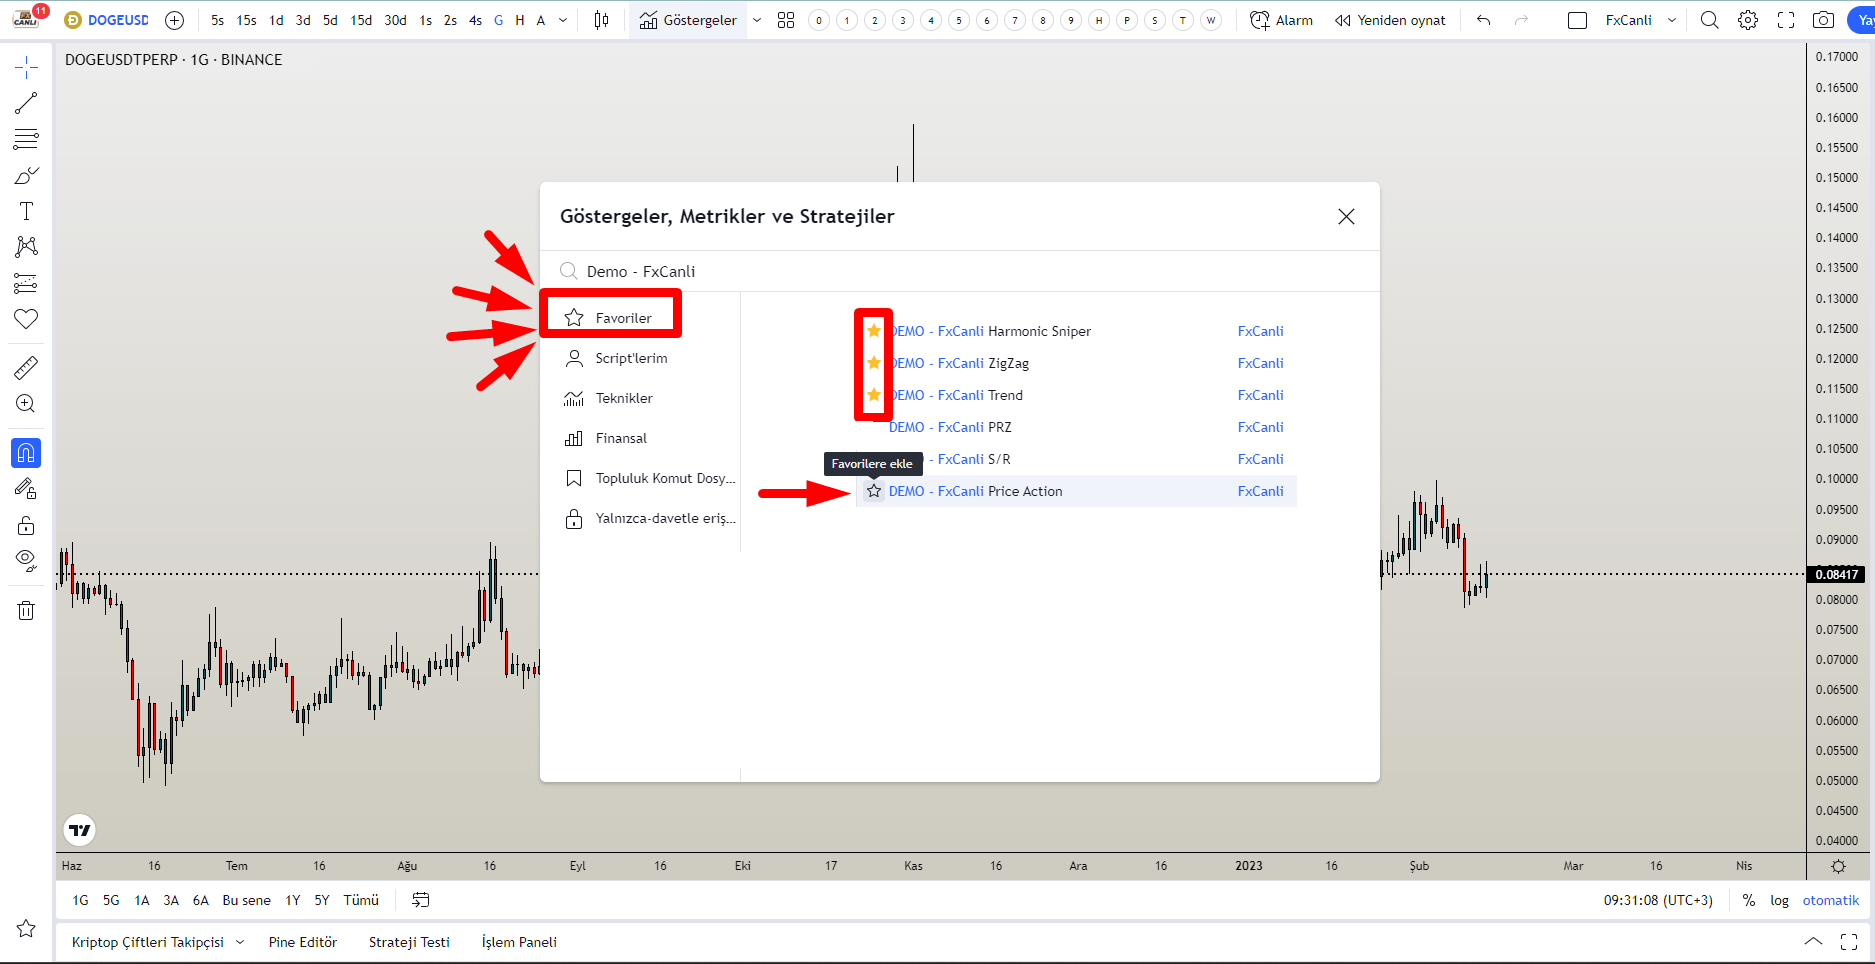Open Finansal category
This screenshot has width=1875, height=964.
coord(621,438)
